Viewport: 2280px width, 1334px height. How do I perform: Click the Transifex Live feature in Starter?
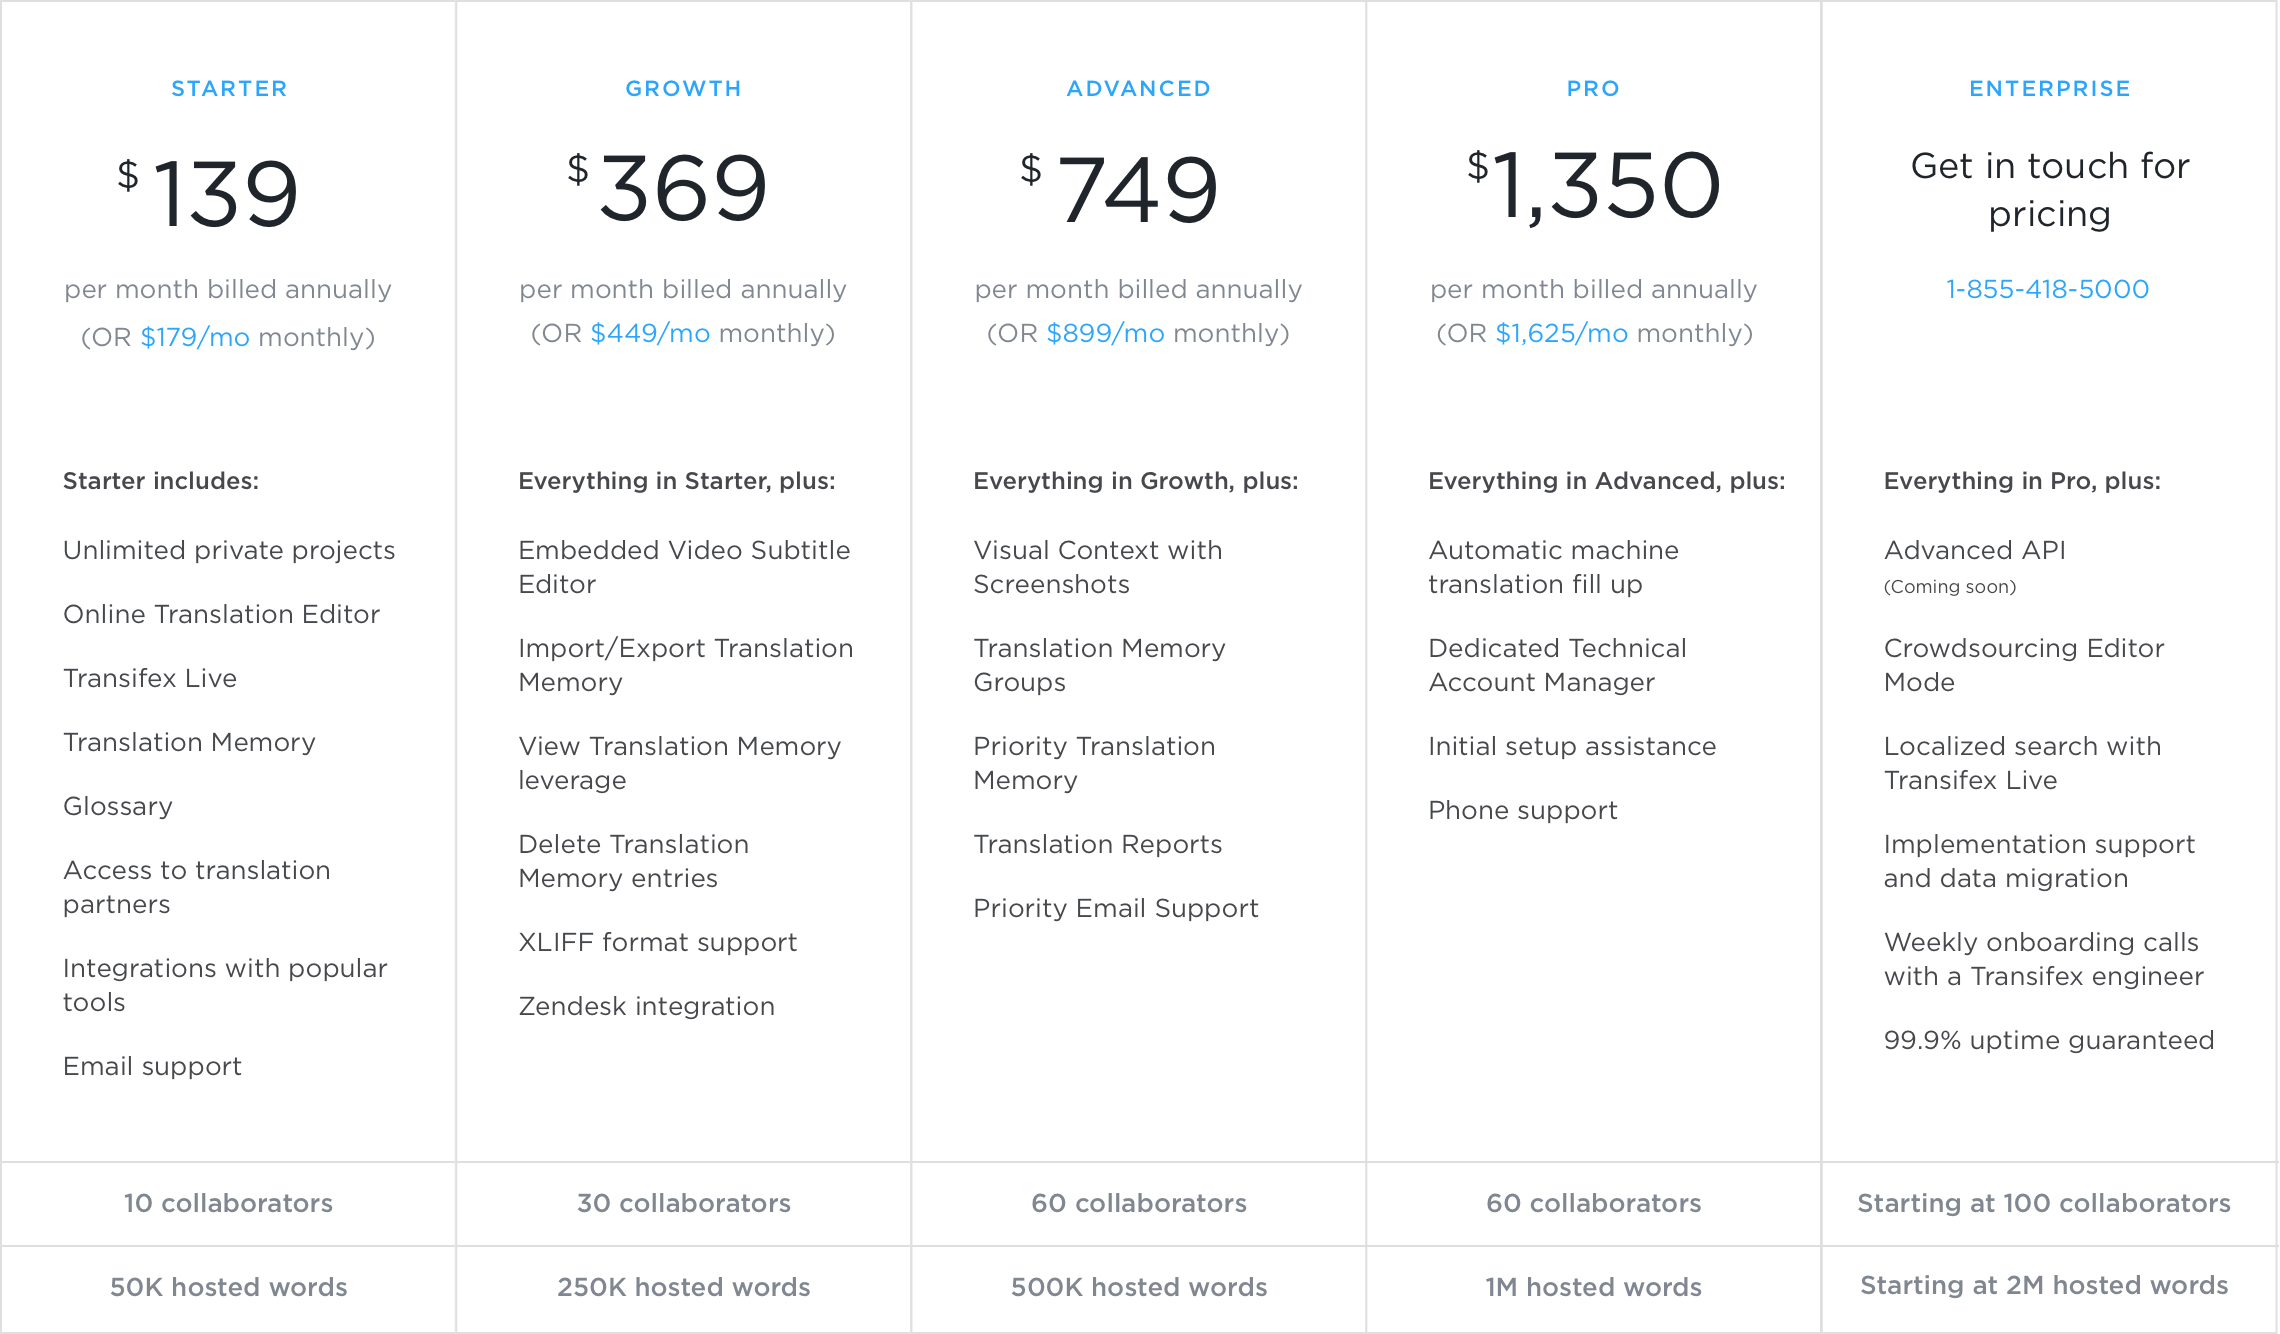coord(150,678)
